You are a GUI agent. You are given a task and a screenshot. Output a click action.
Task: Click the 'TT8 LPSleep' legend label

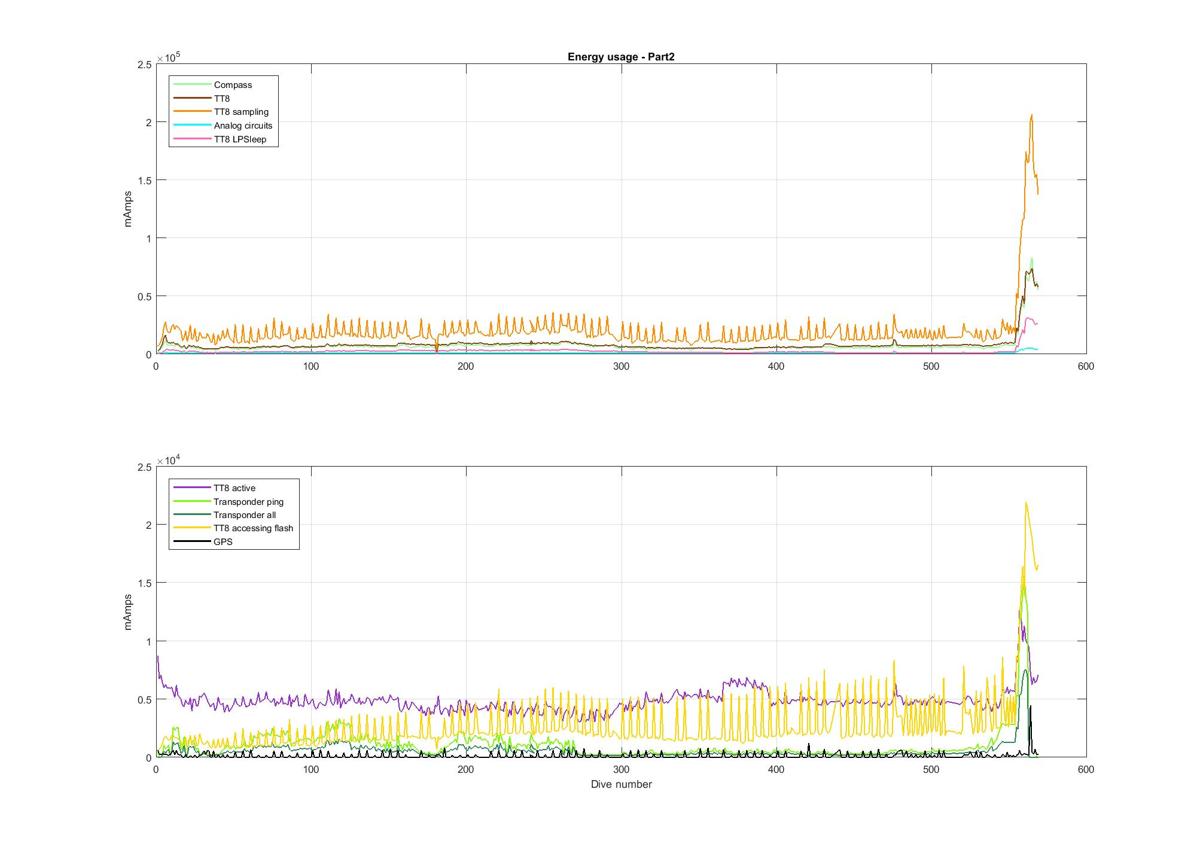[239, 140]
